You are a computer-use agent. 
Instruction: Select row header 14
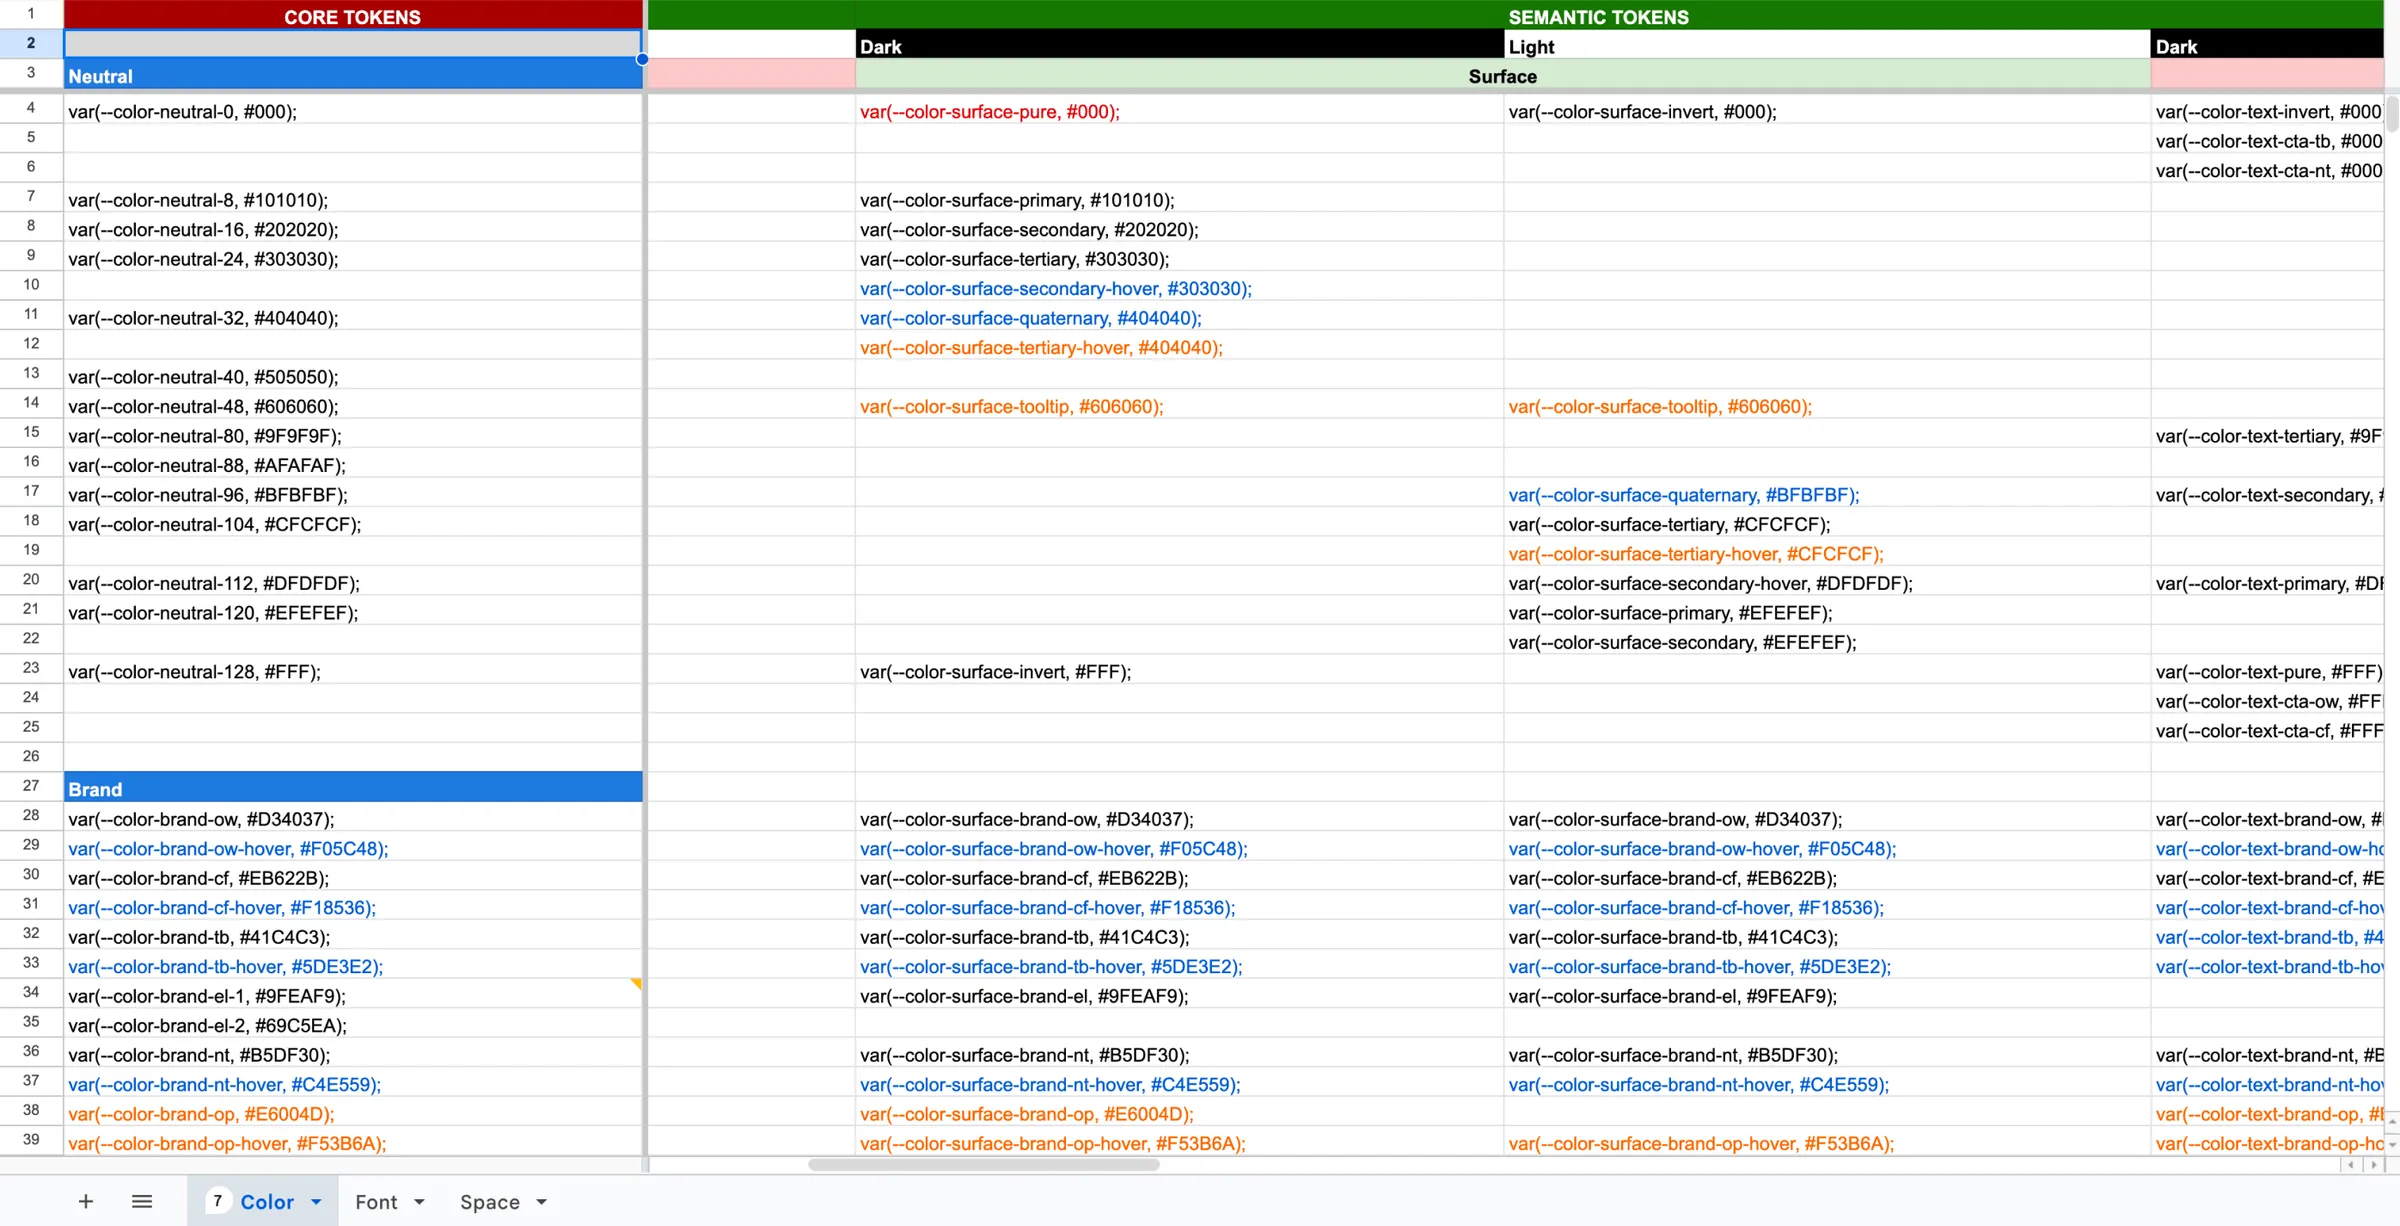point(31,403)
